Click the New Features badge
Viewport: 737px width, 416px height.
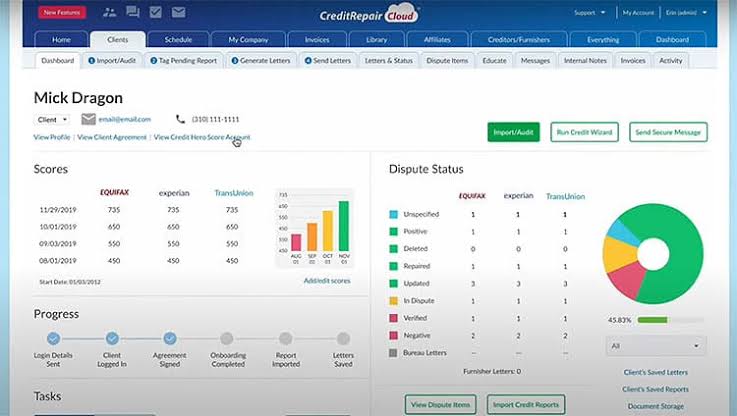(62, 13)
